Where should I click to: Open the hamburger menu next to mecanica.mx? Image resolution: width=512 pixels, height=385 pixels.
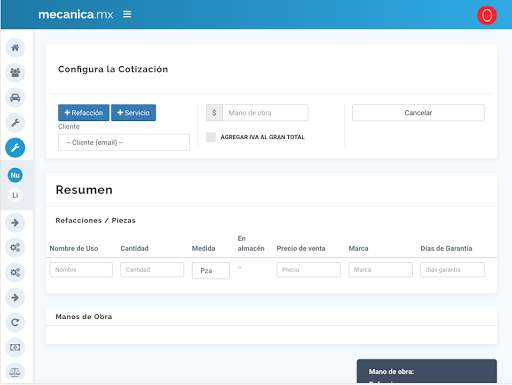click(127, 14)
